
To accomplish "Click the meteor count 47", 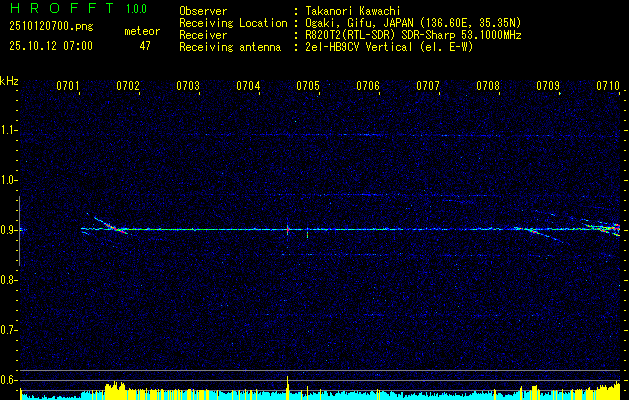I will [145, 46].
